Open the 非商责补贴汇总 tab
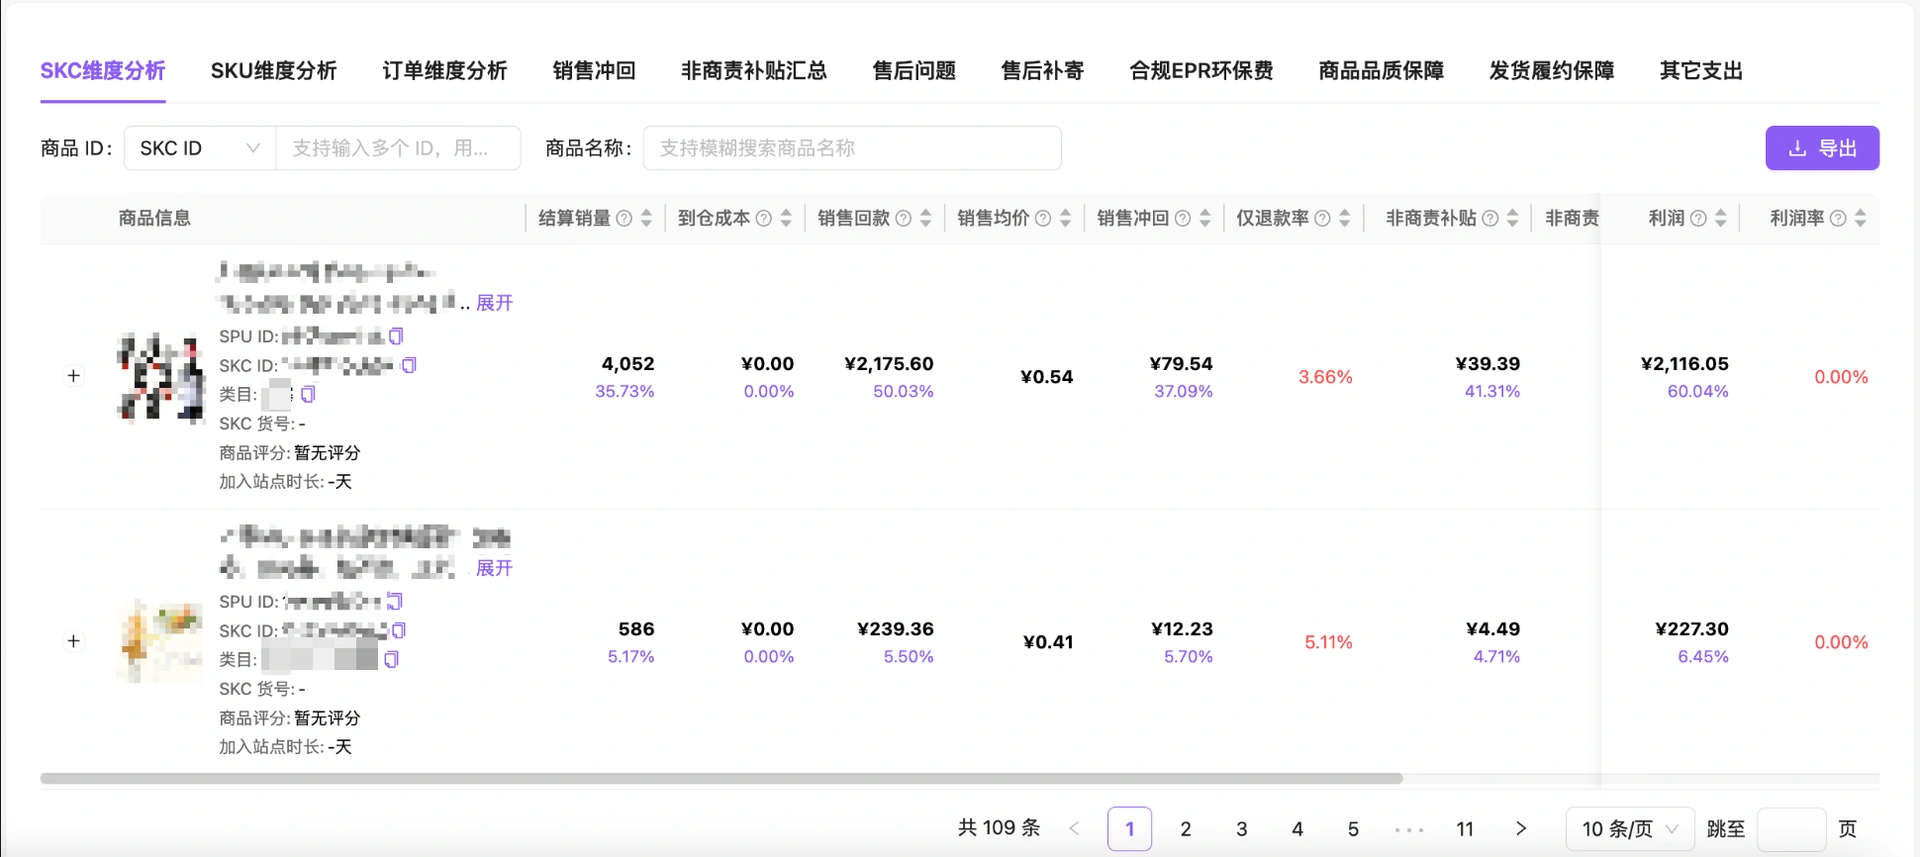The image size is (1920, 857). [x=754, y=71]
